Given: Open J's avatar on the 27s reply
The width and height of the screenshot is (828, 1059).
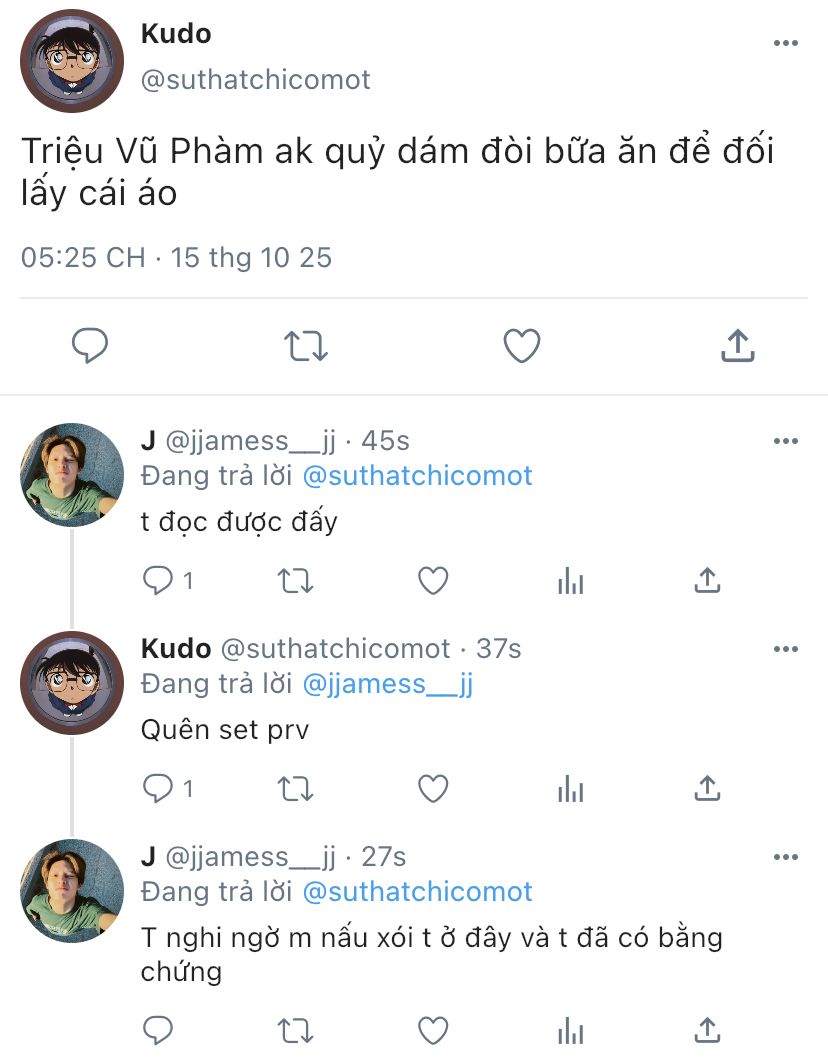Looking at the screenshot, I should pos(72,891).
